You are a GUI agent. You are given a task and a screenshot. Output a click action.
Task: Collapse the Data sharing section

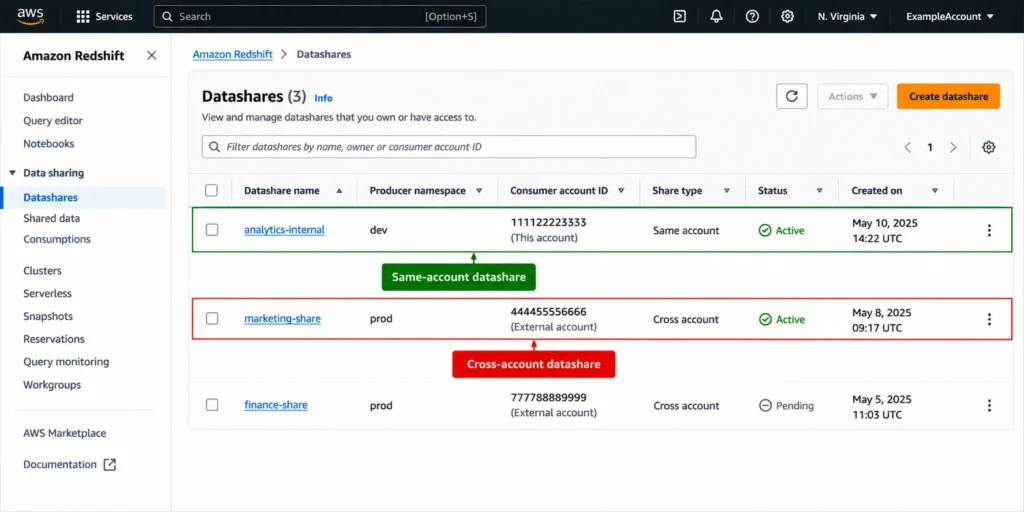pyautogui.click(x=12, y=173)
